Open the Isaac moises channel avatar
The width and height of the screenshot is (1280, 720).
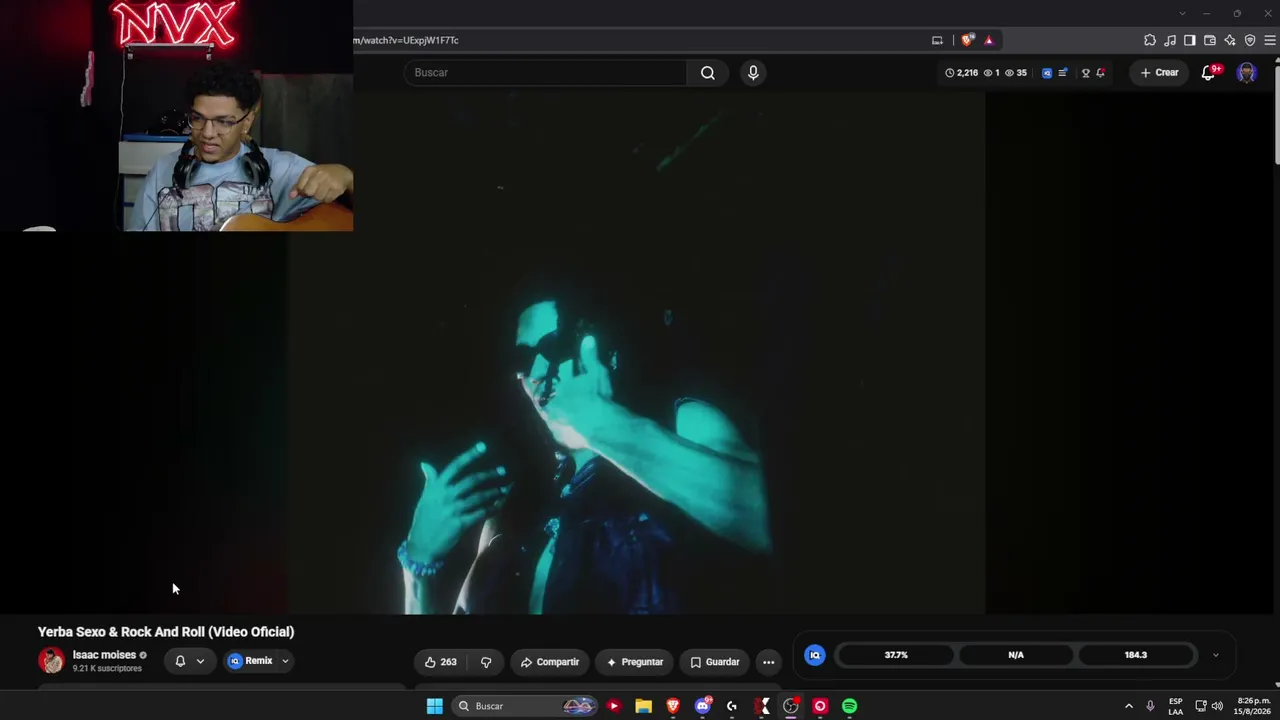point(51,660)
